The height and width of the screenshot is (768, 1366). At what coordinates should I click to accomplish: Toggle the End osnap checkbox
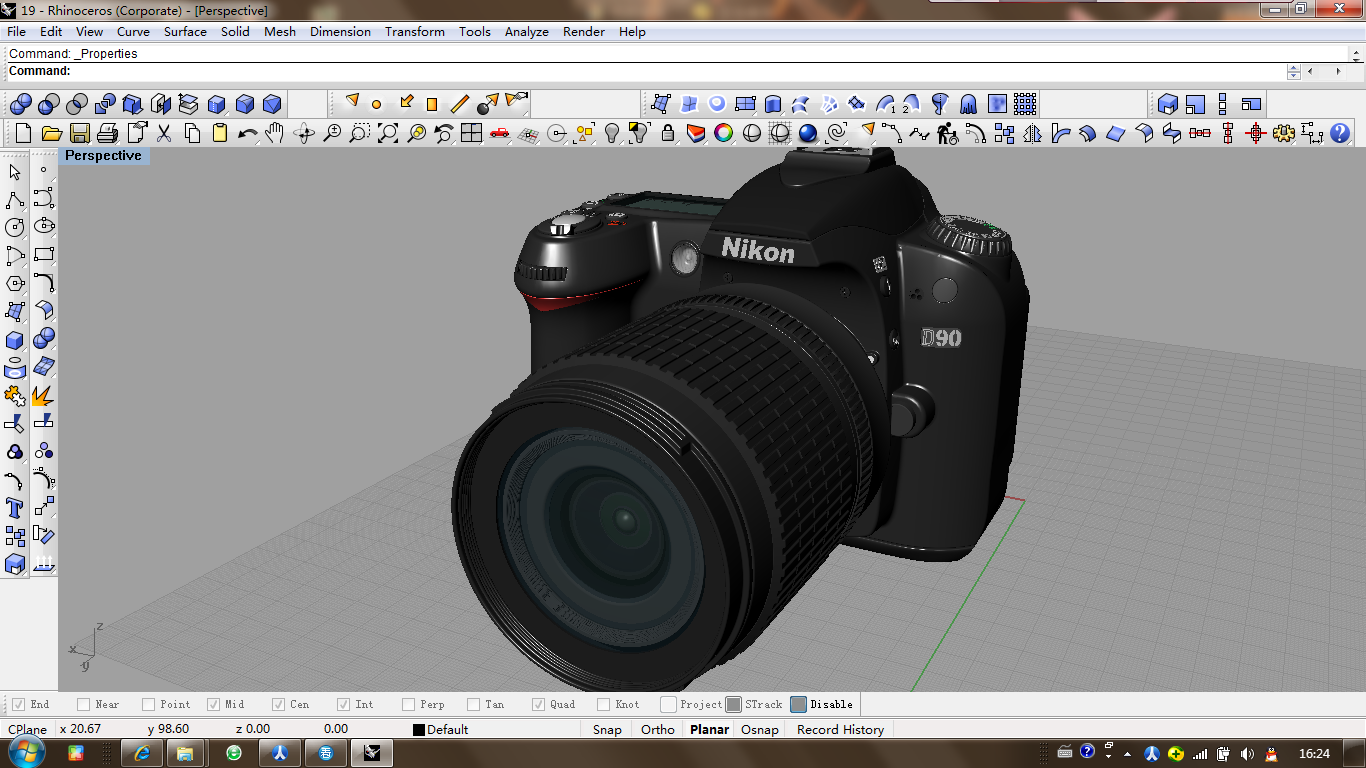tap(18, 705)
